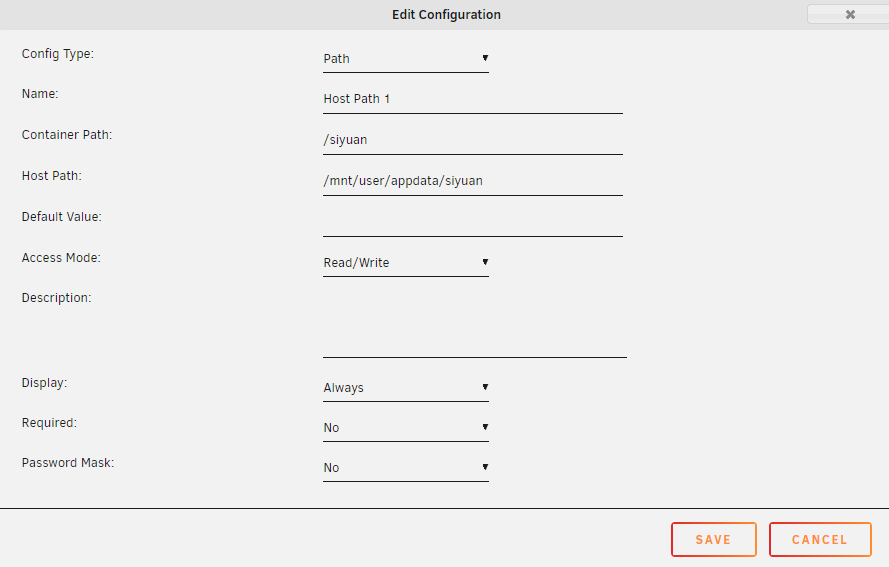Select the empty Default Value field
889x567 pixels.
(472, 222)
